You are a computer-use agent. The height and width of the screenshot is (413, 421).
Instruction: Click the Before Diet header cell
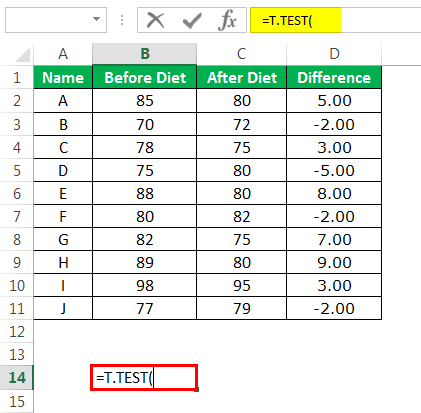click(x=145, y=78)
